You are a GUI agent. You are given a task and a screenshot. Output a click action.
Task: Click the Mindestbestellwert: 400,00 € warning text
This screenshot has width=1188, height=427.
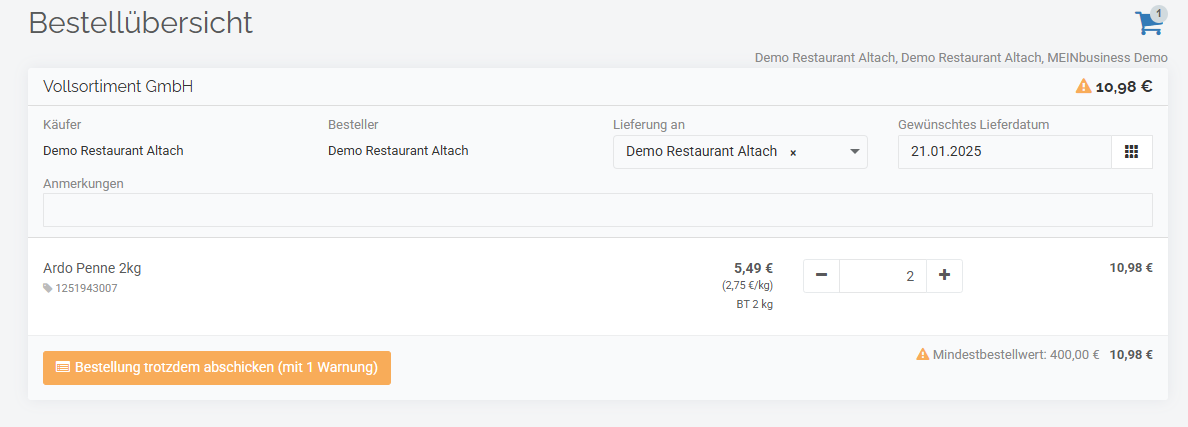point(1016,354)
